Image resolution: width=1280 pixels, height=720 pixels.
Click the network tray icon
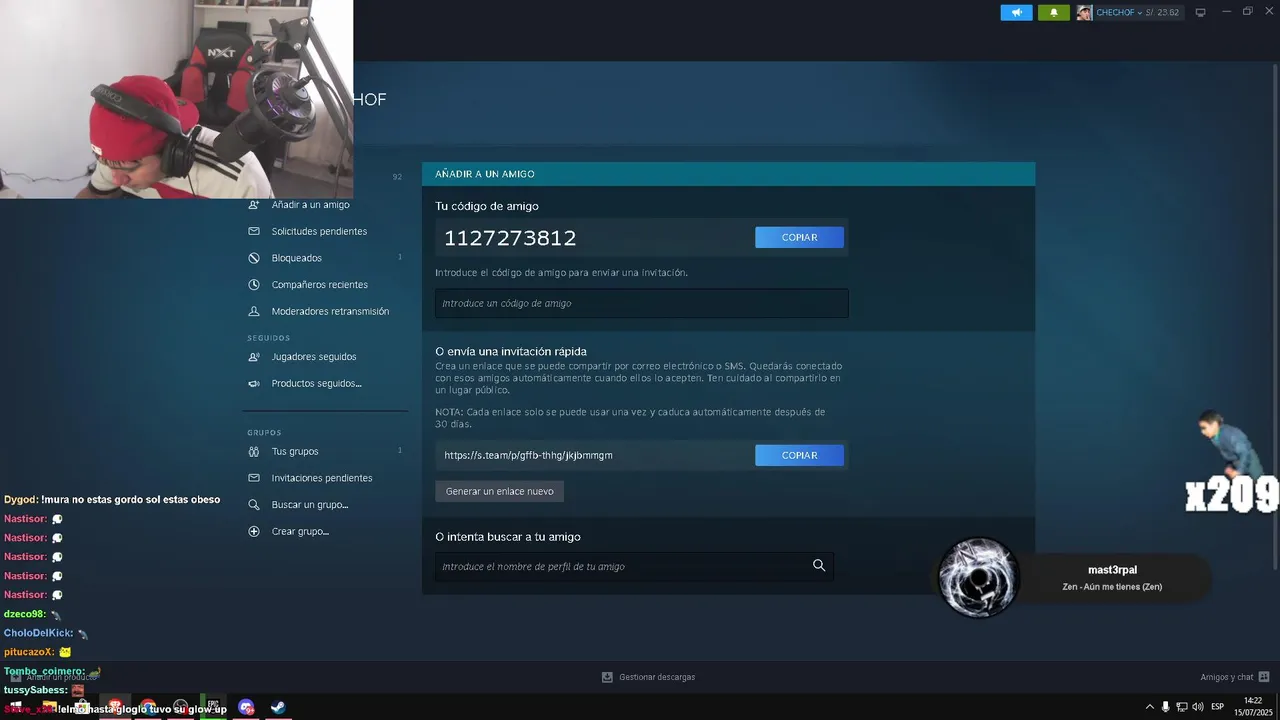[1182, 707]
